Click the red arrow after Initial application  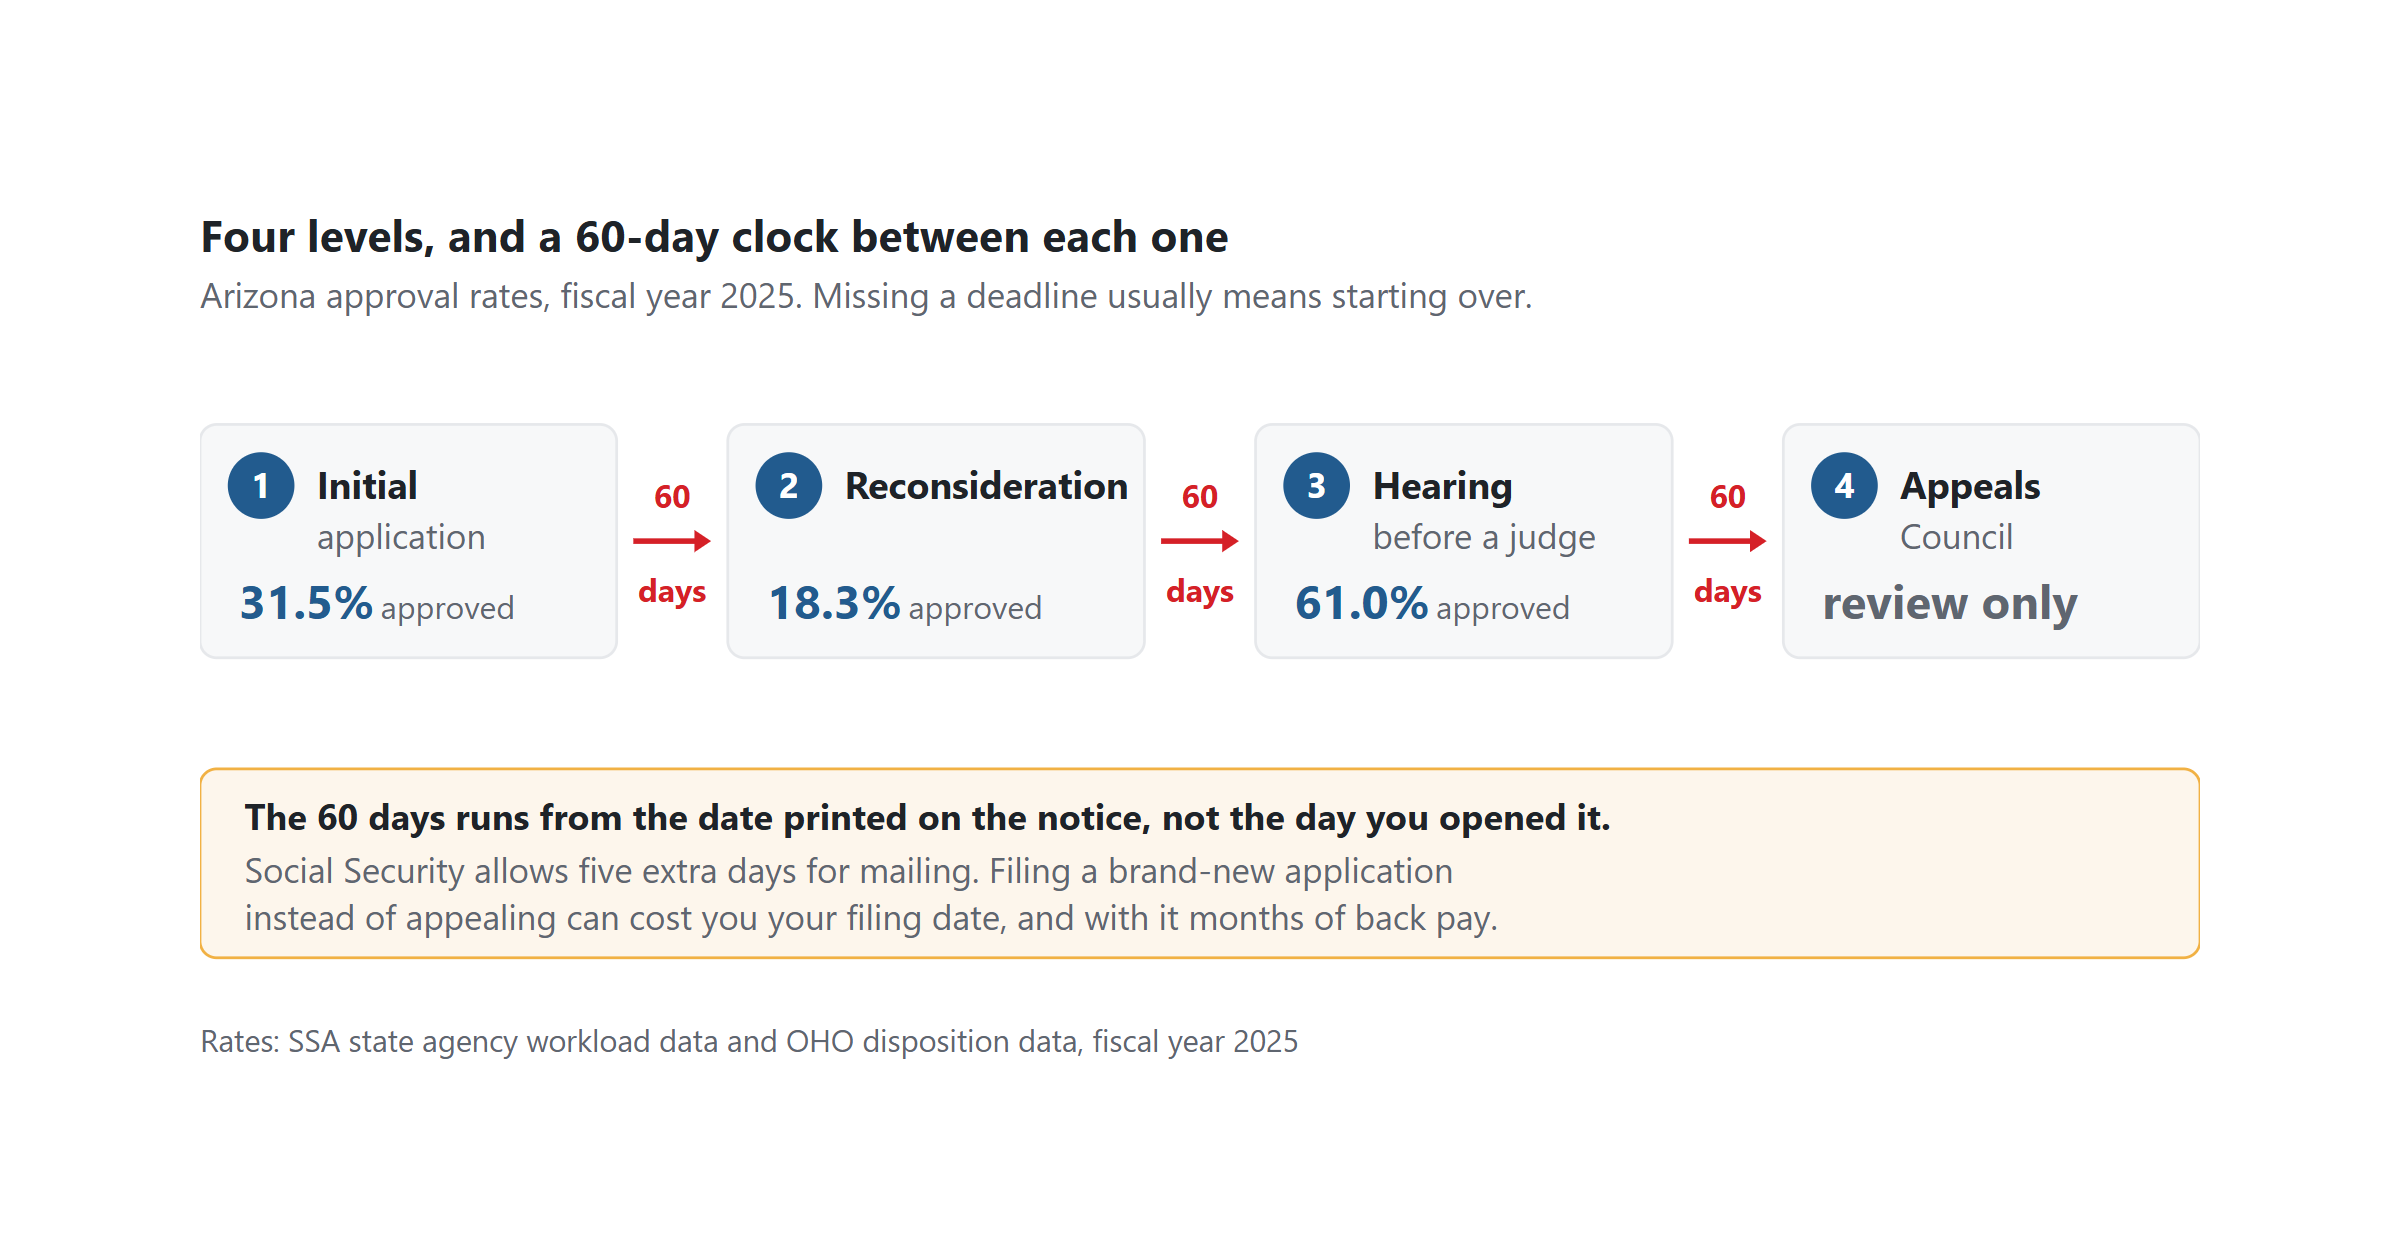click(672, 541)
